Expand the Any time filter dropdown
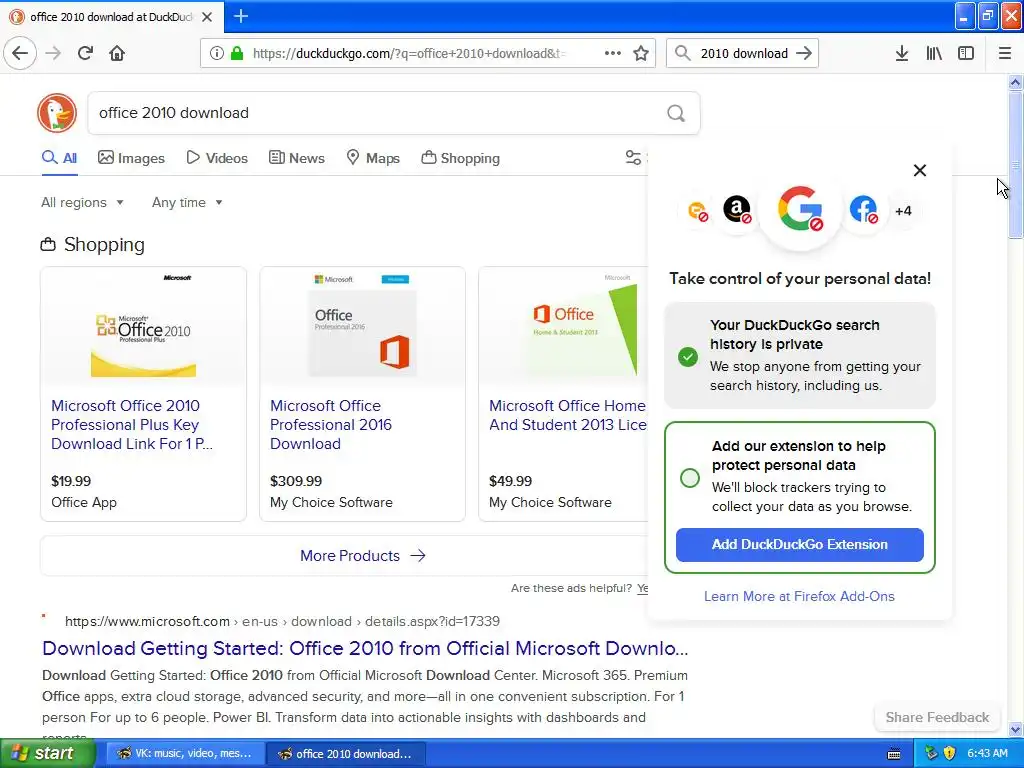This screenshot has width=1024, height=768. [187, 202]
